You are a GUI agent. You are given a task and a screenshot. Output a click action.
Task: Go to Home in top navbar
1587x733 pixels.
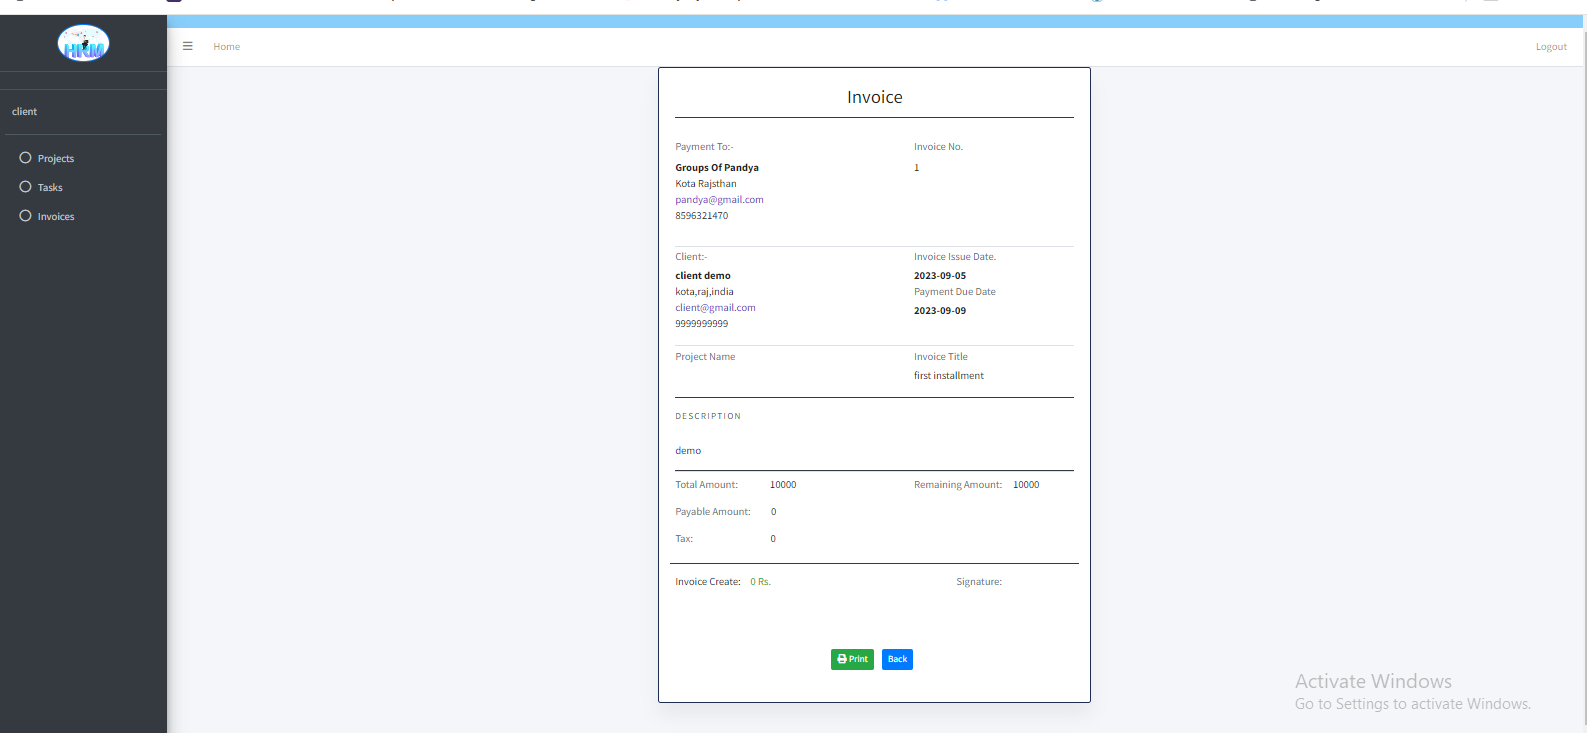tap(227, 47)
